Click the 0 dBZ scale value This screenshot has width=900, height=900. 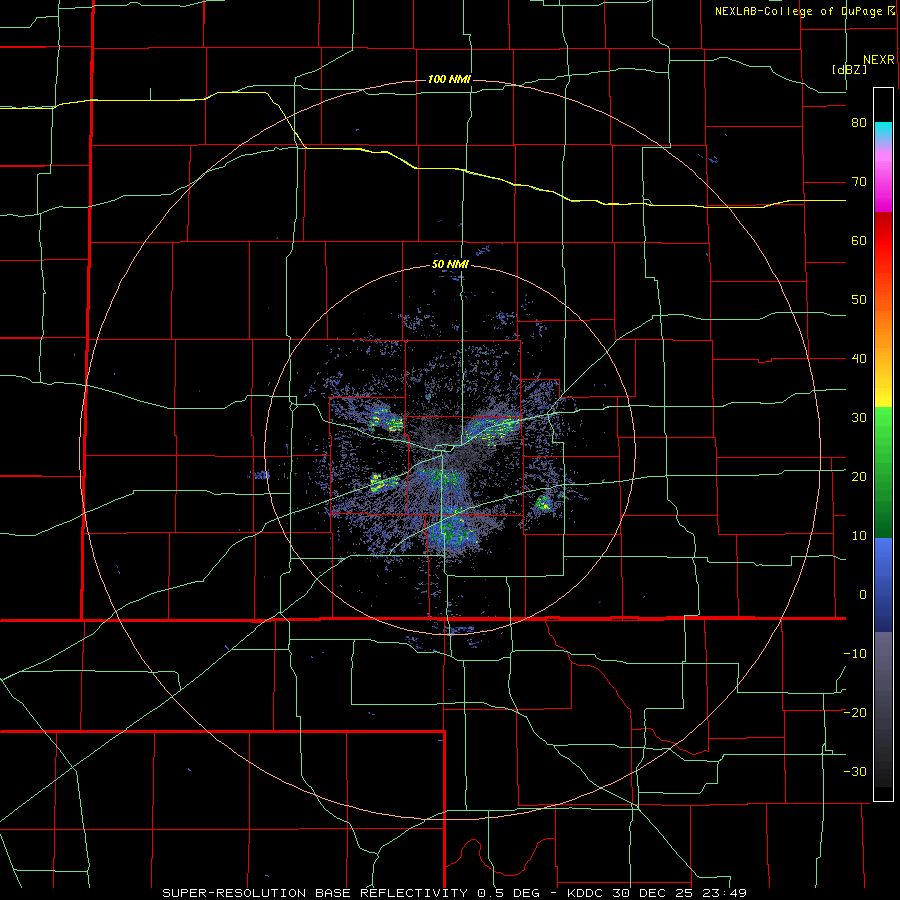863,595
